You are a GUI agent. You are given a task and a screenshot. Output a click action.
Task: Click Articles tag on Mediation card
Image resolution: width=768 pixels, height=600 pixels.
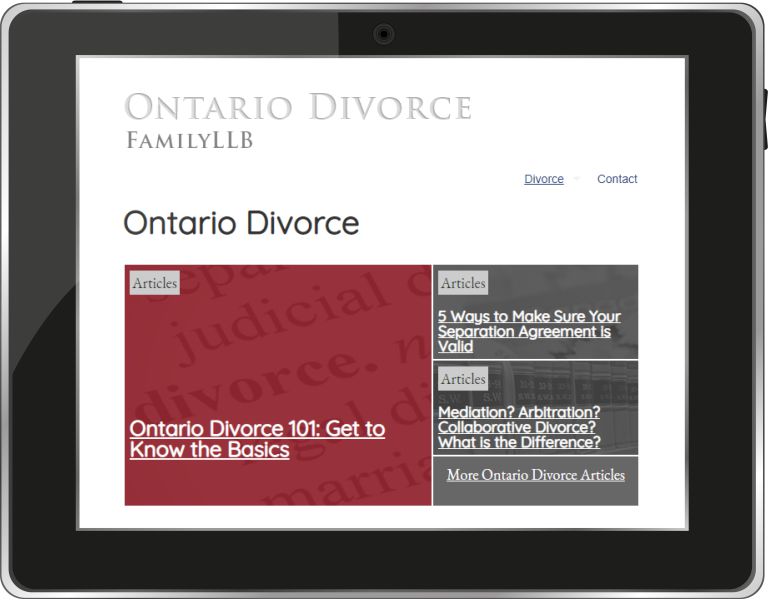pyautogui.click(x=463, y=379)
